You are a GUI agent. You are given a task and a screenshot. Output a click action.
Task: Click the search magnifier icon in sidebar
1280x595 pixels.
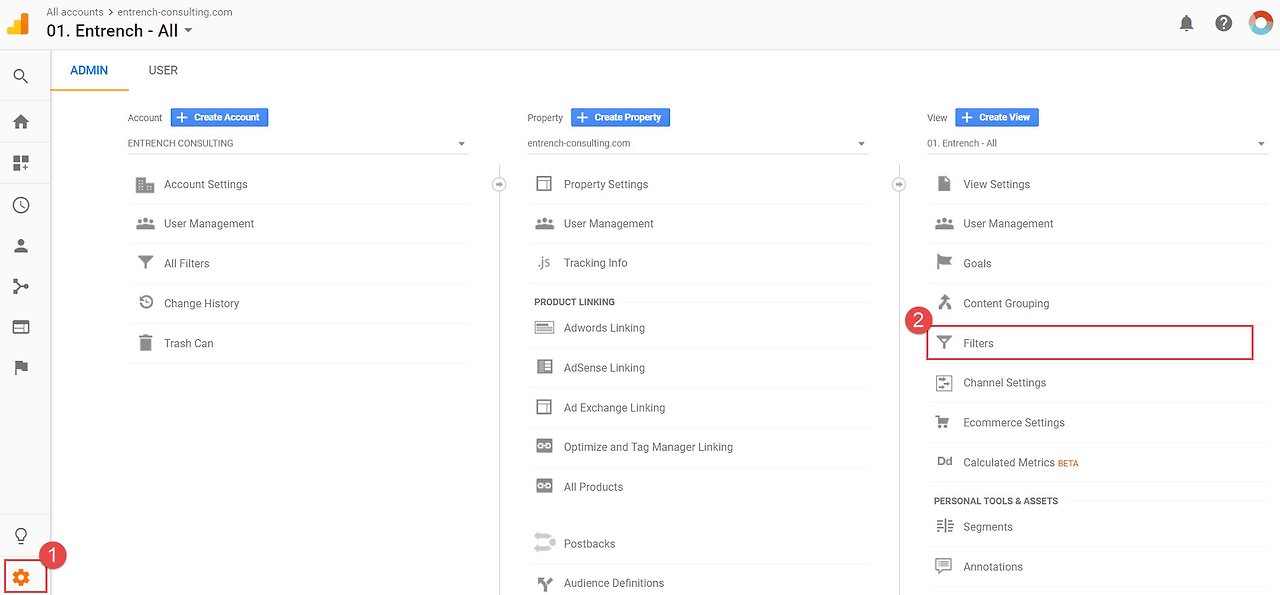click(x=21, y=76)
